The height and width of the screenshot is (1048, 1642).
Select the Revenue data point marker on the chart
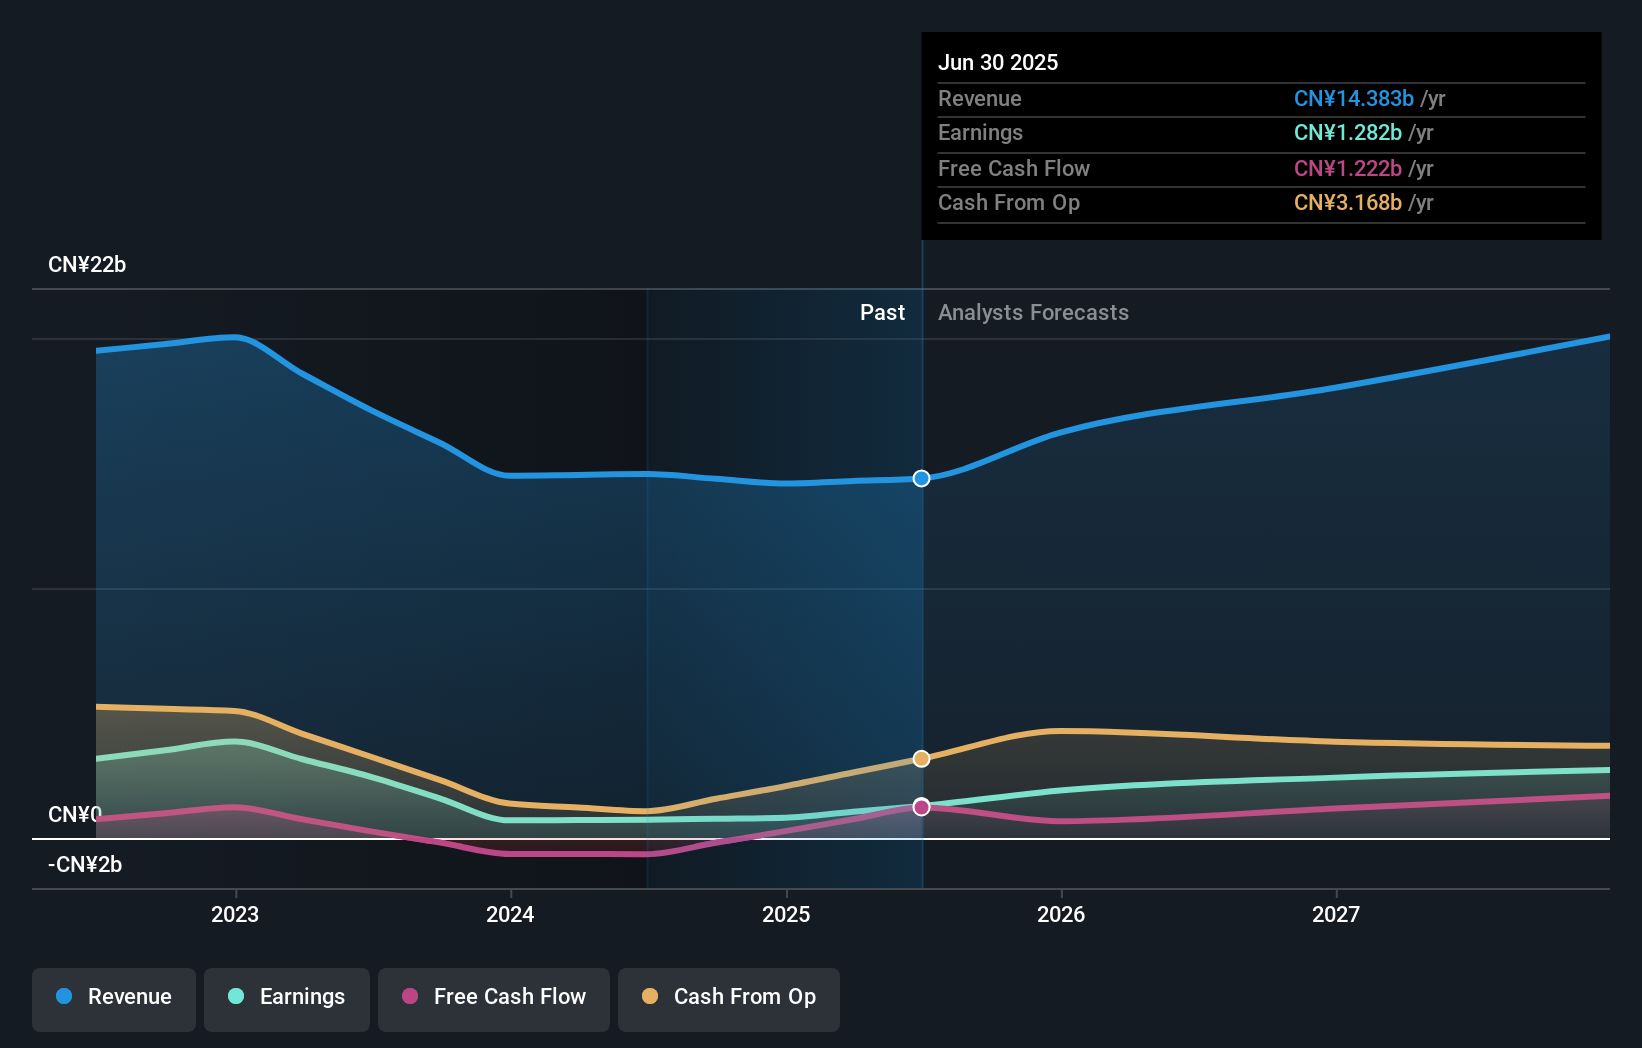tap(921, 478)
